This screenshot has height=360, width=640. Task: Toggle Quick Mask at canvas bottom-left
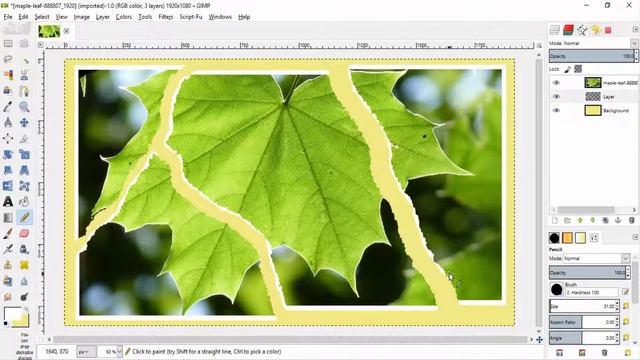[x=41, y=339]
